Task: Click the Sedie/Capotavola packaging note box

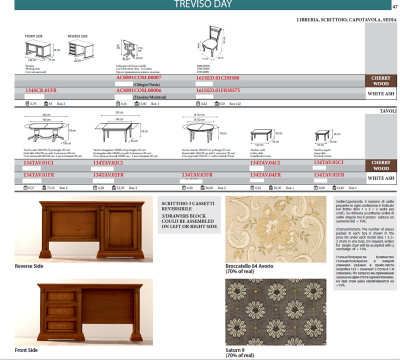Action: tap(365, 243)
